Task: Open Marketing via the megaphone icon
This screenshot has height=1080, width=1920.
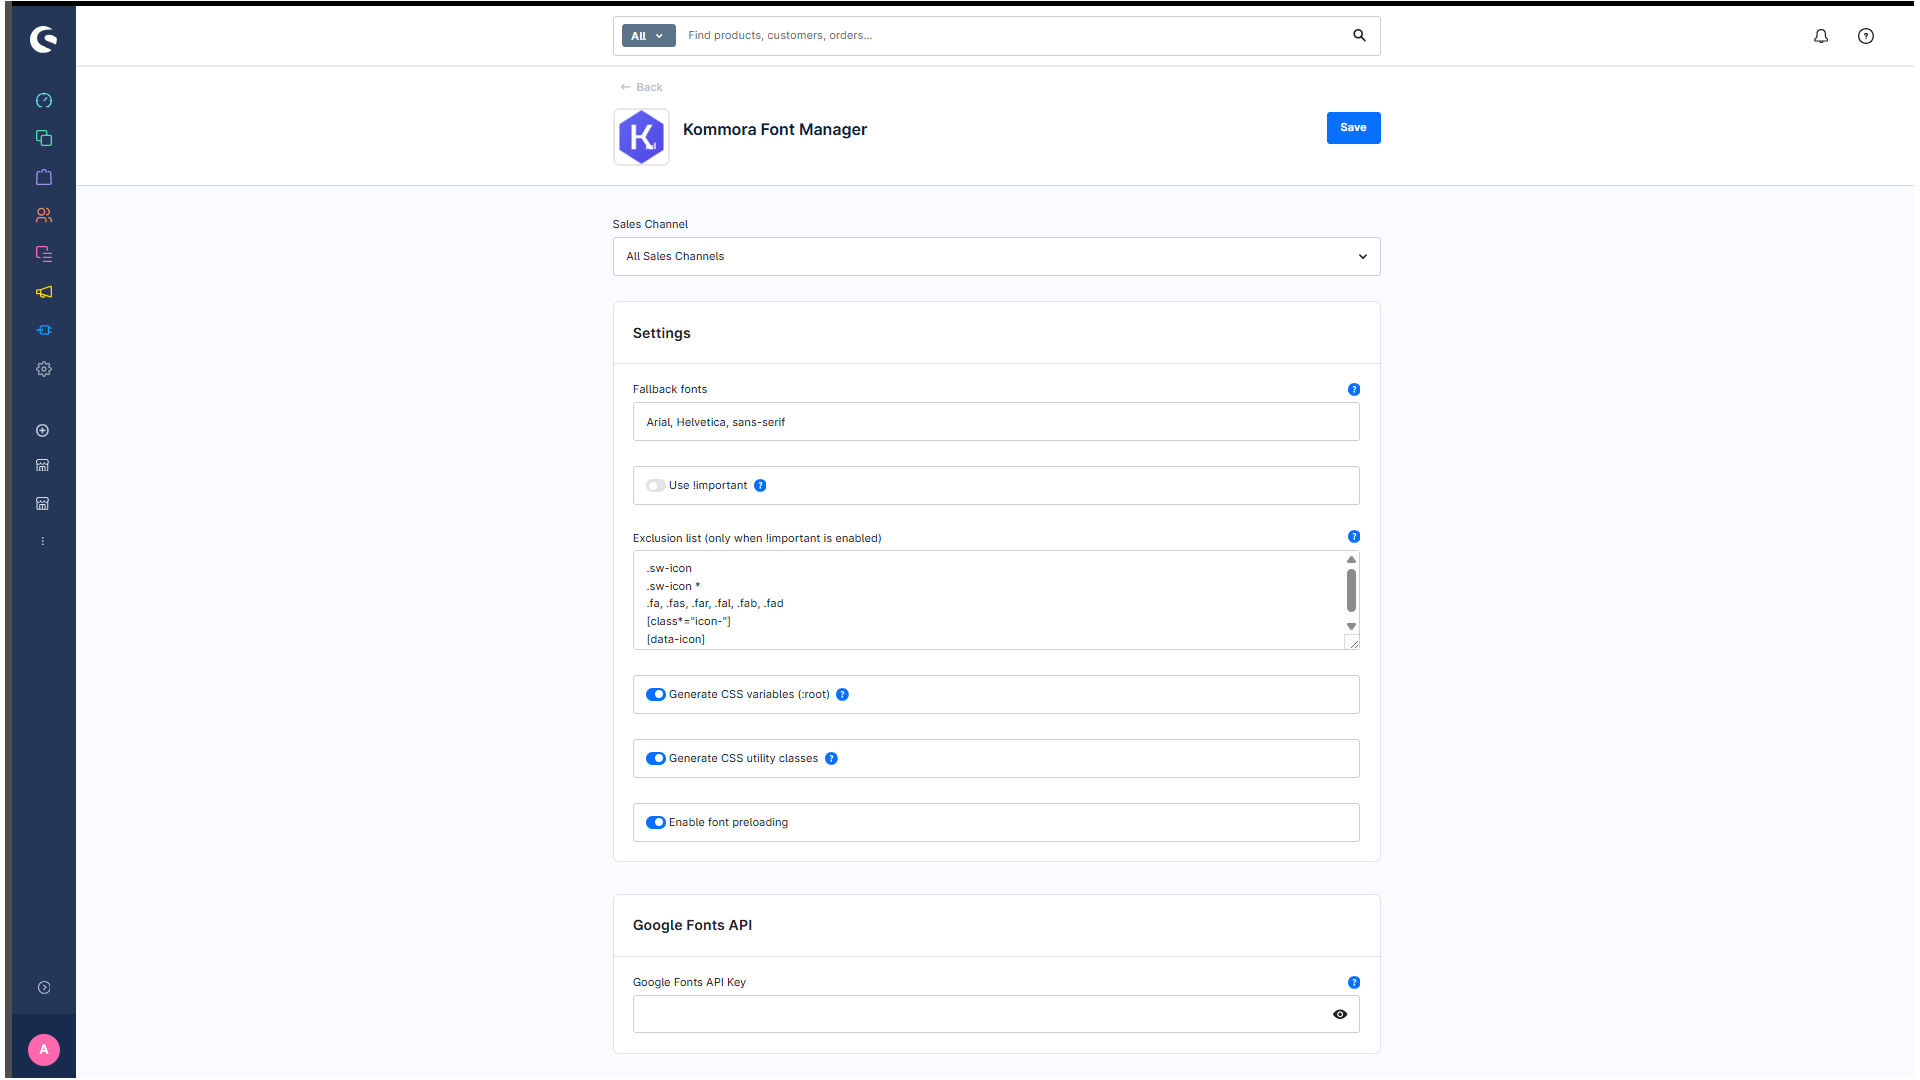Action: pos(44,292)
